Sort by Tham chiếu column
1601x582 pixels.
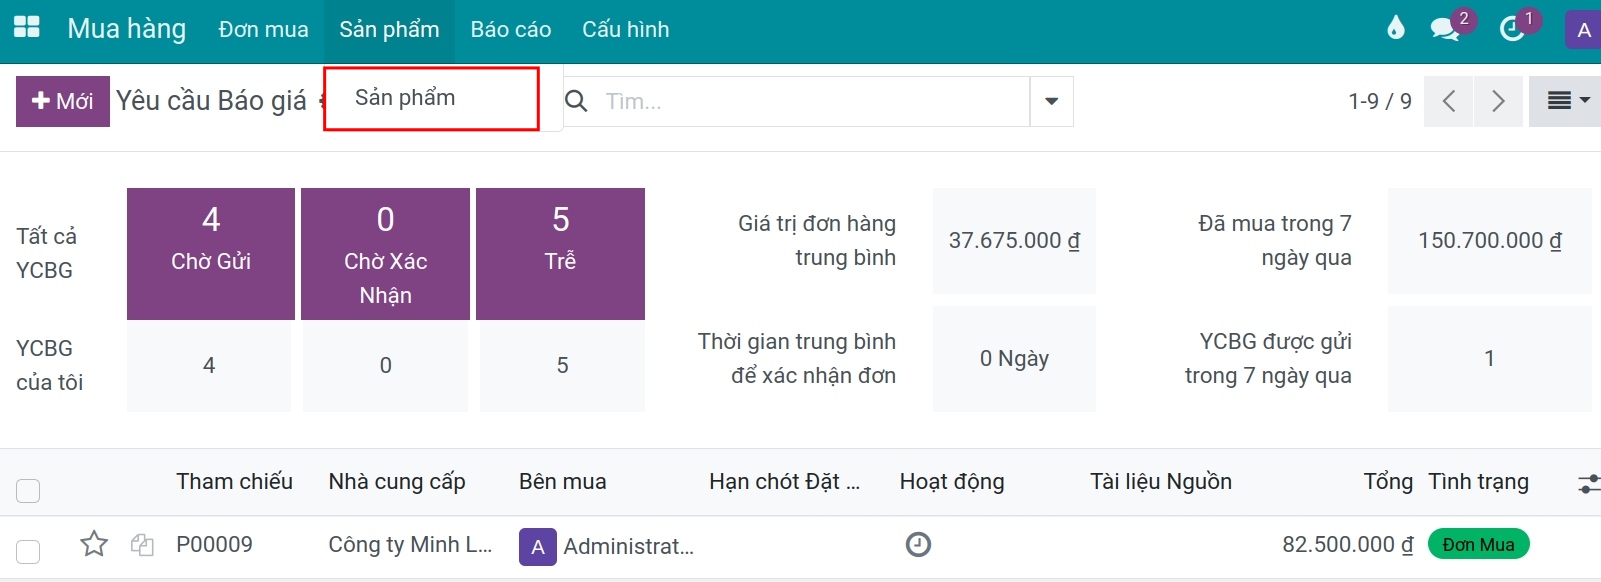[235, 482]
